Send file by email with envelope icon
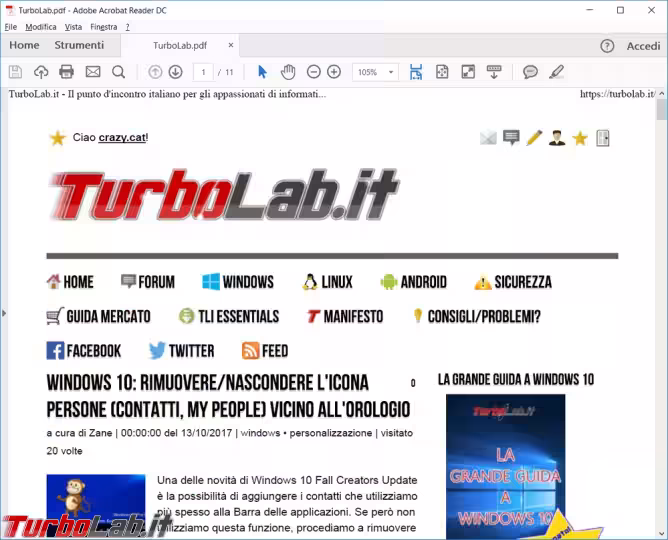This screenshot has width=668, height=540. point(93,72)
